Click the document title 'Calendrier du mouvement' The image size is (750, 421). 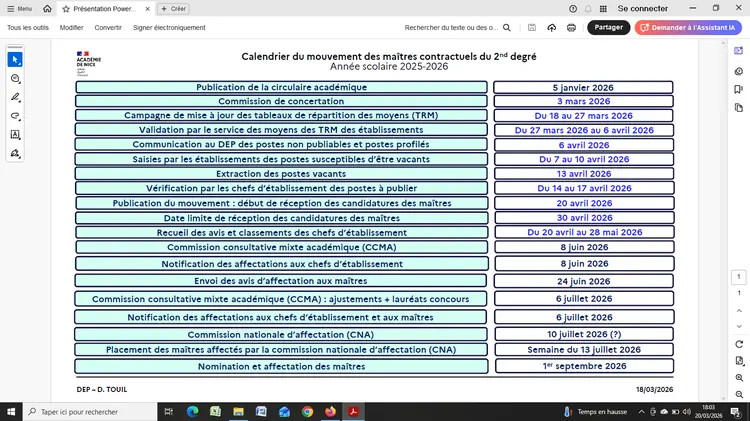point(388,56)
